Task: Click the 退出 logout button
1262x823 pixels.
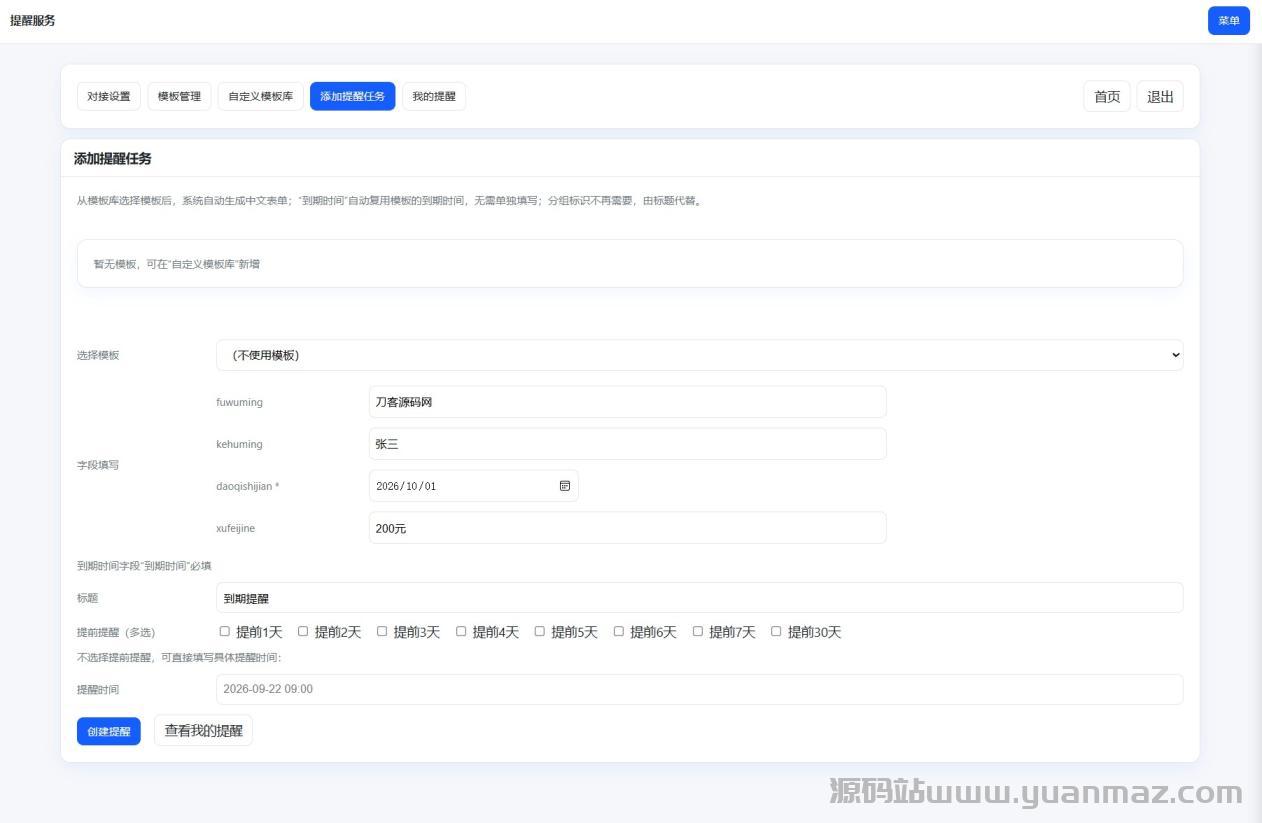Action: click(x=1160, y=96)
